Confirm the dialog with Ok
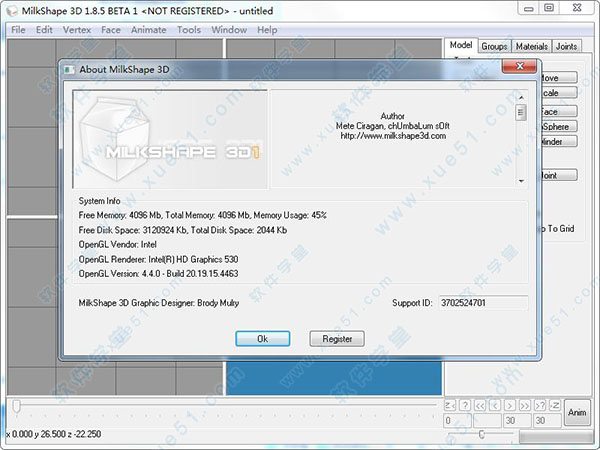This screenshot has height=450, width=600. 262,339
